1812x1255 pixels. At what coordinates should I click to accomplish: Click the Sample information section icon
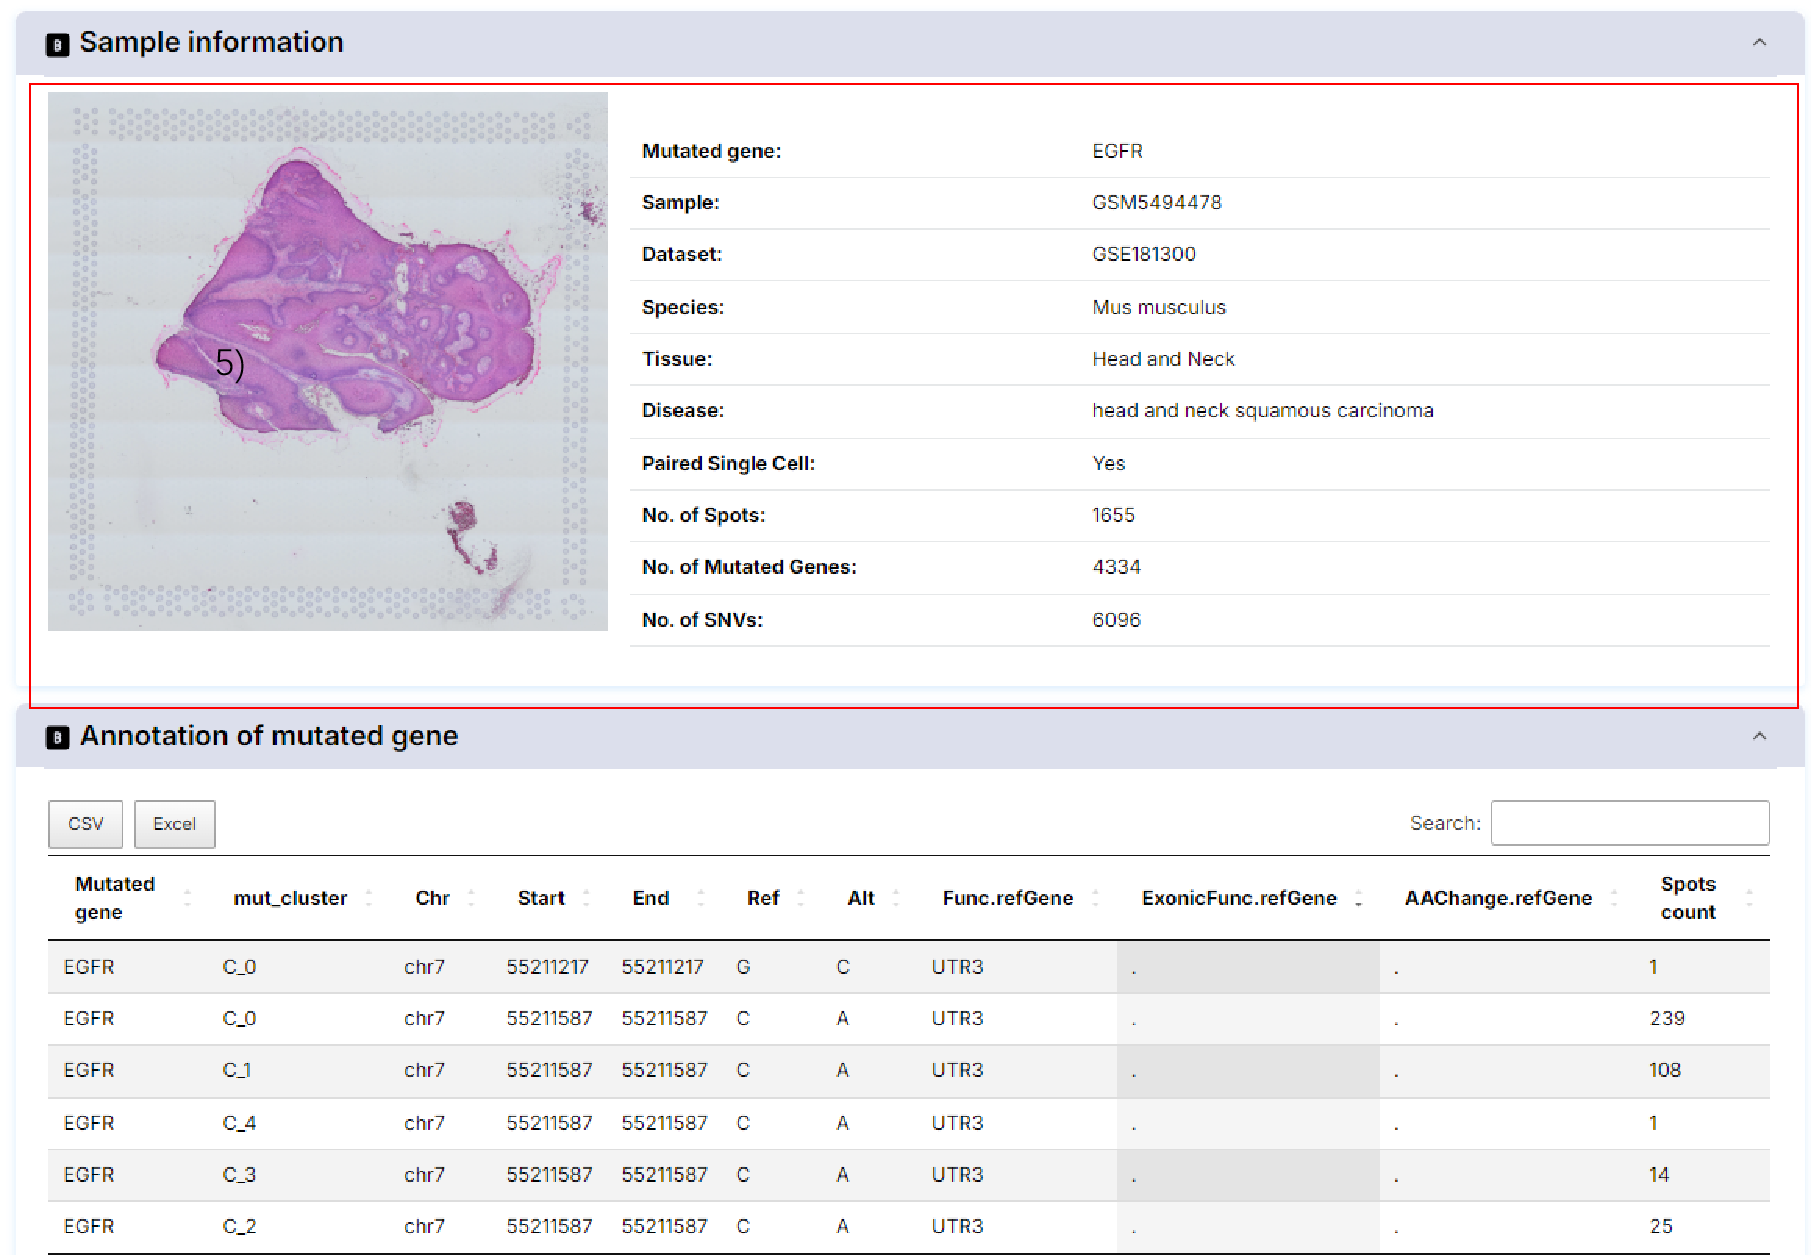tap(58, 44)
